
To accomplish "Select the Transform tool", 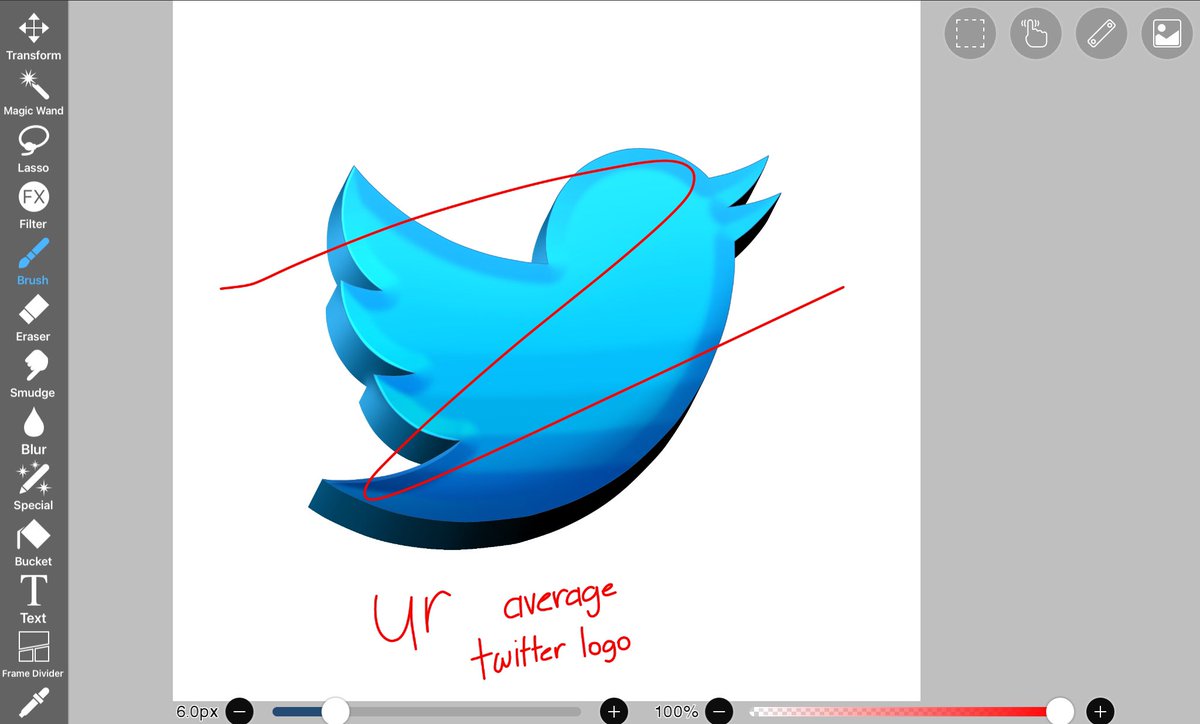I will point(34,36).
